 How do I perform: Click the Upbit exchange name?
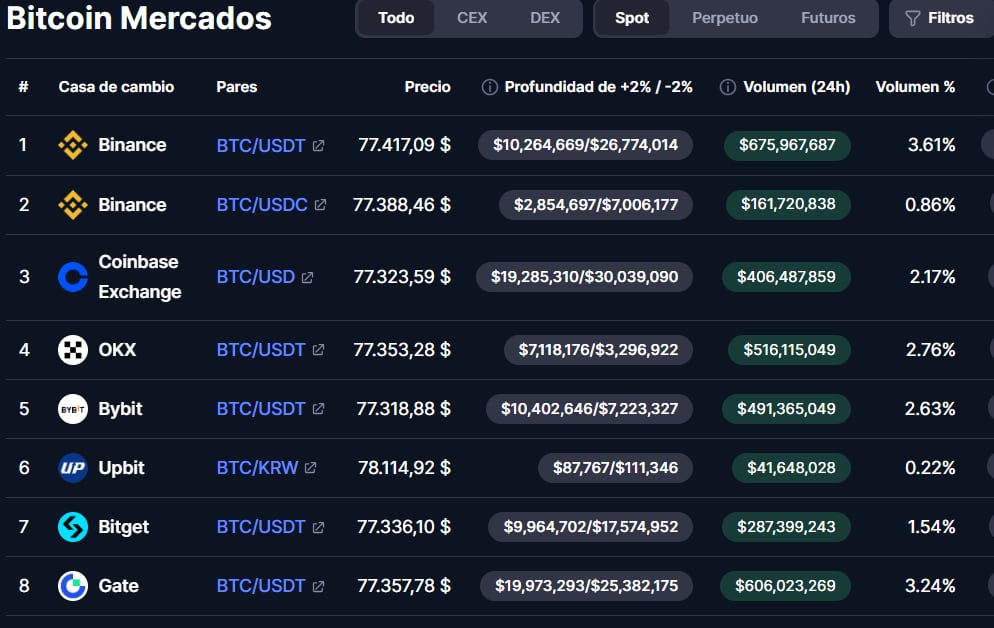point(121,468)
